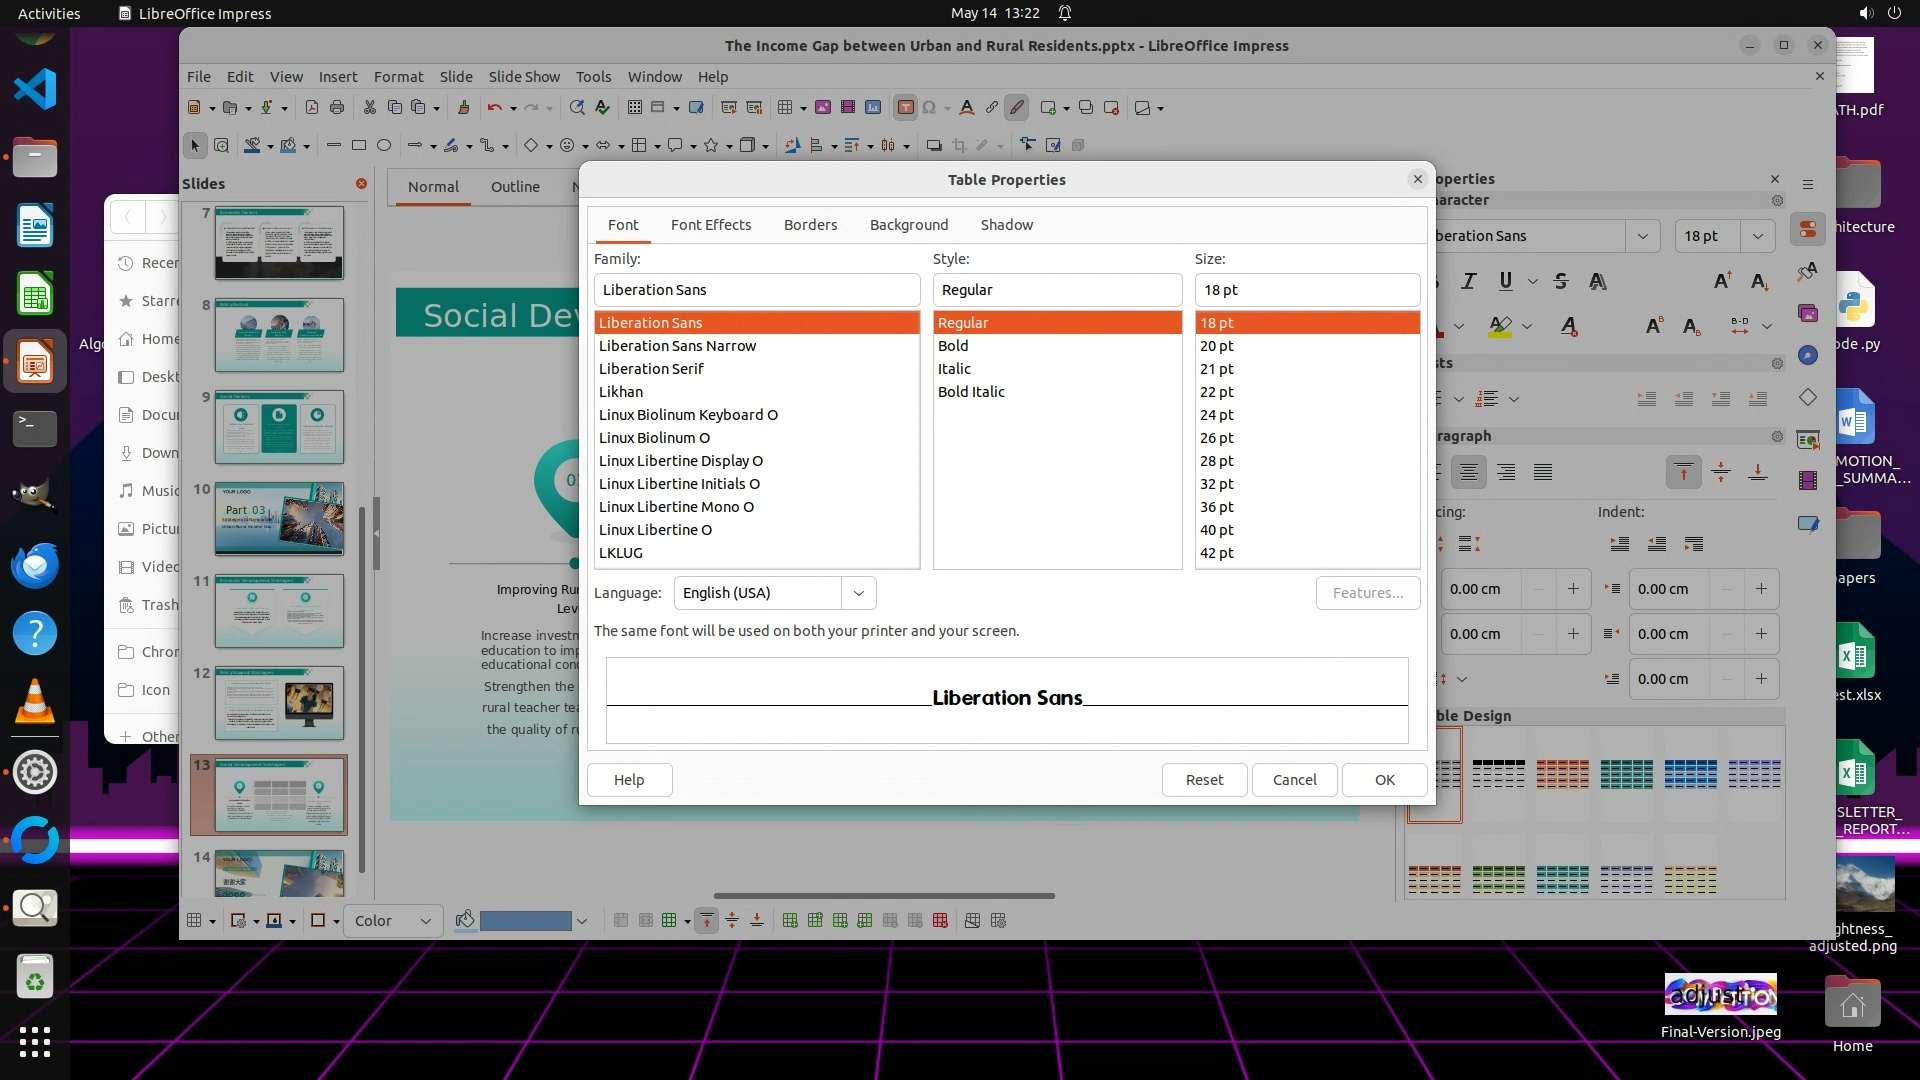The width and height of the screenshot is (1920, 1080).
Task: Open the sidebar font size dropdown
Action: click(x=1757, y=236)
